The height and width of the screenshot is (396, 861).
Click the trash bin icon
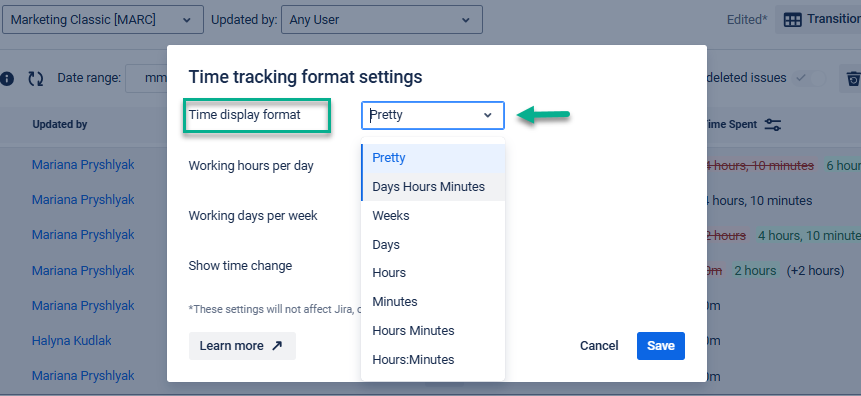pyautogui.click(x=853, y=79)
